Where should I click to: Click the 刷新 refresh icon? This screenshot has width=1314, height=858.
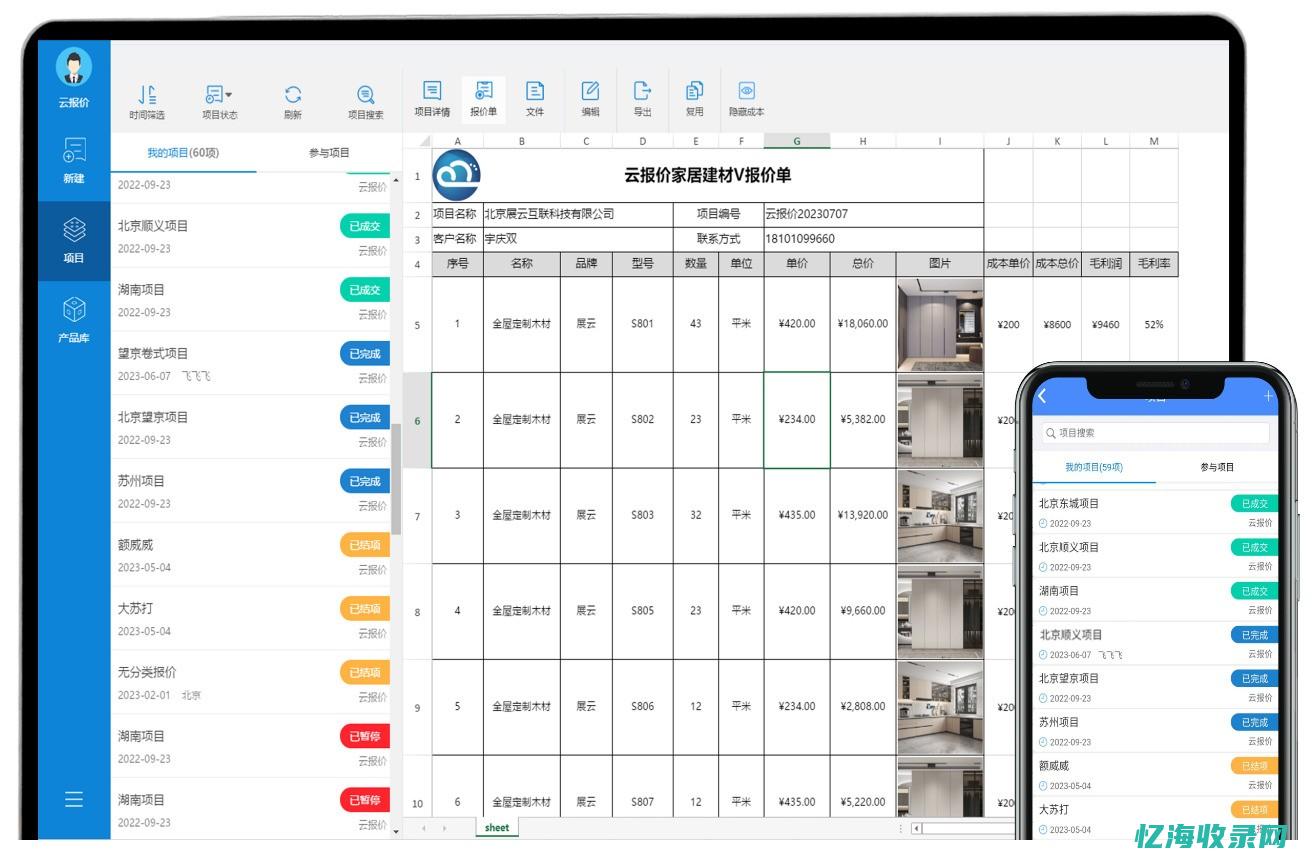point(293,95)
